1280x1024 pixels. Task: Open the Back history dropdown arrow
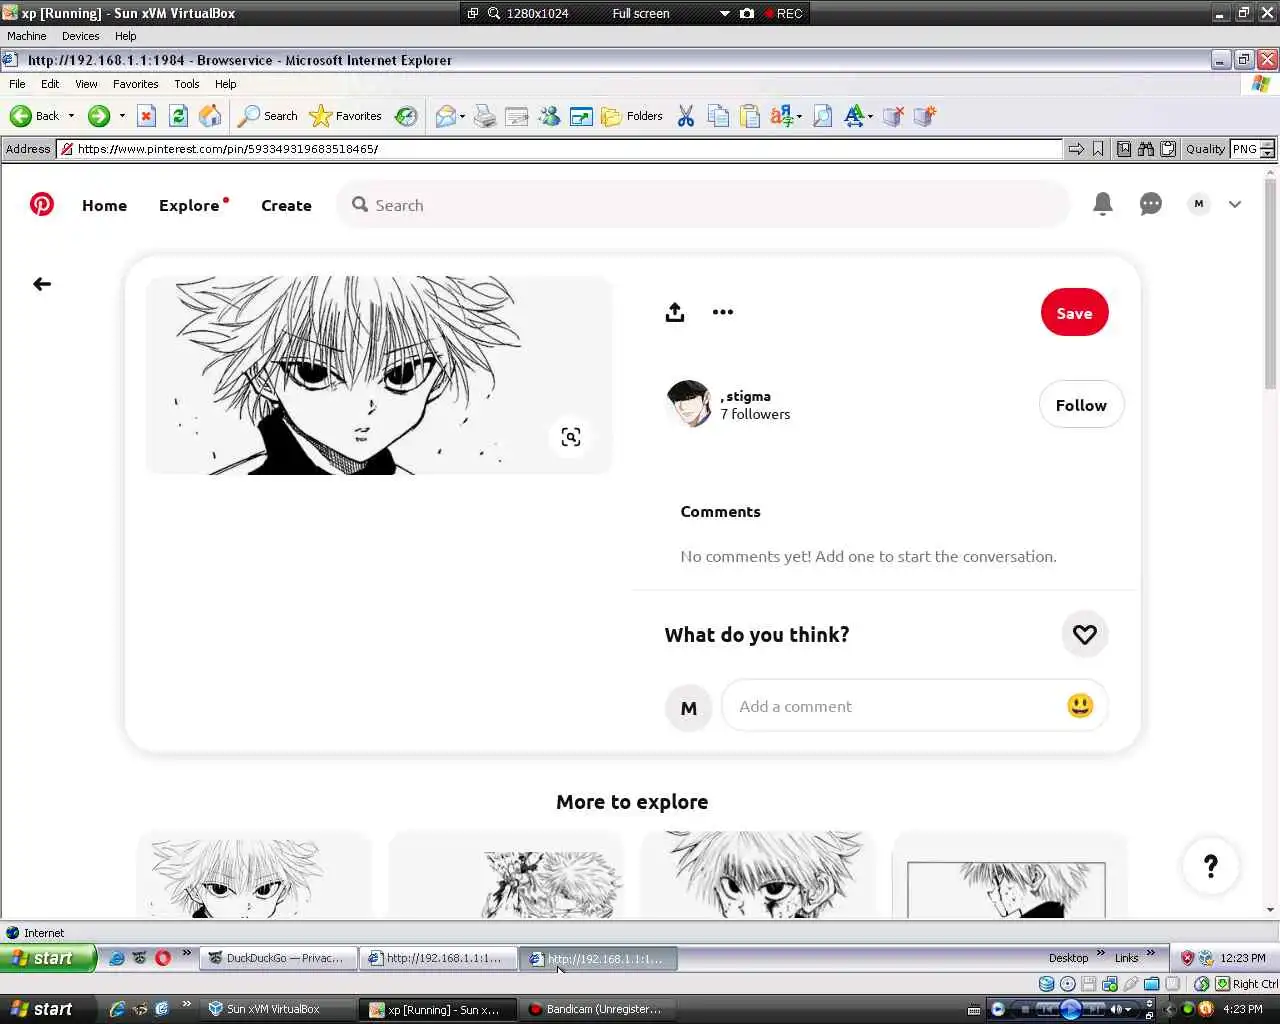tap(71, 116)
